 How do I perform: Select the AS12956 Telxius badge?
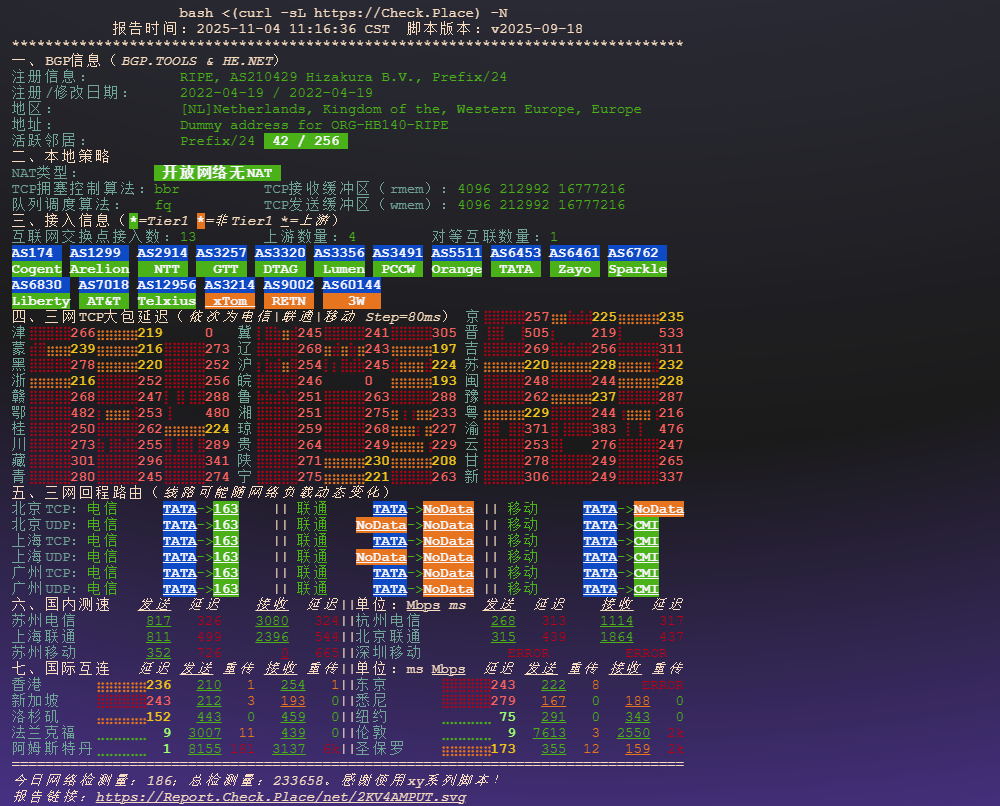pos(167,293)
